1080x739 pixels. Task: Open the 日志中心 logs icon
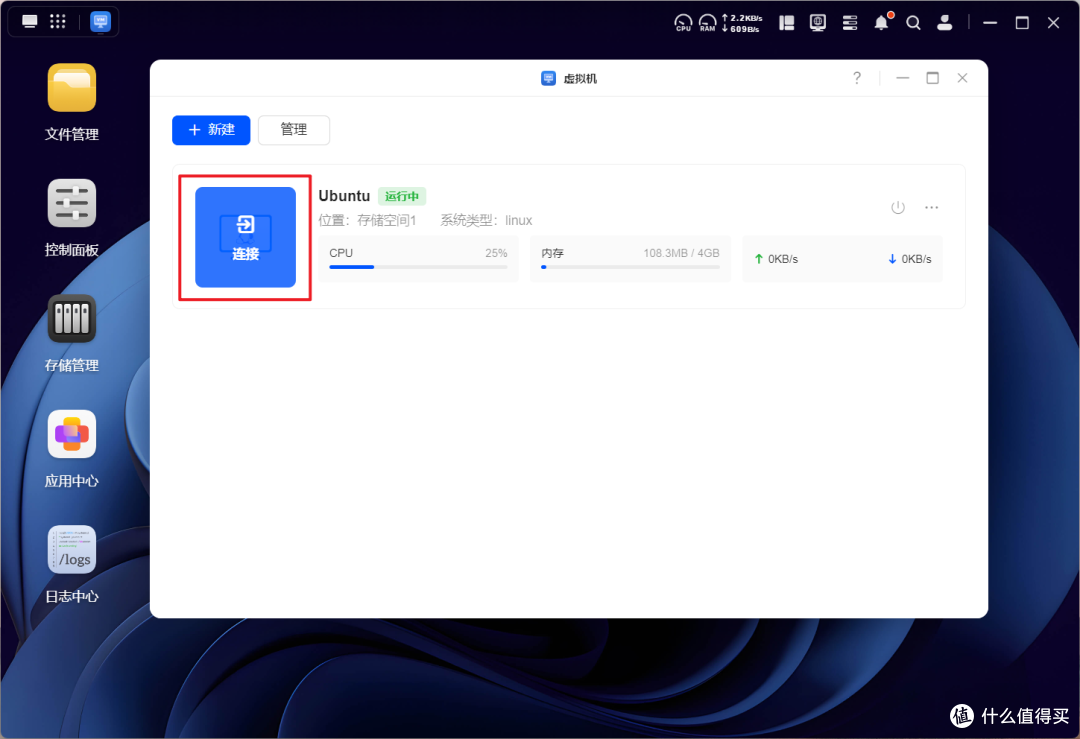(x=72, y=550)
